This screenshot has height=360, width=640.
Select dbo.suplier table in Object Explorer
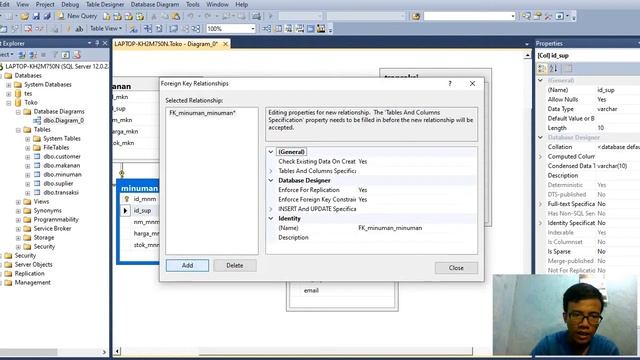tap(58, 183)
